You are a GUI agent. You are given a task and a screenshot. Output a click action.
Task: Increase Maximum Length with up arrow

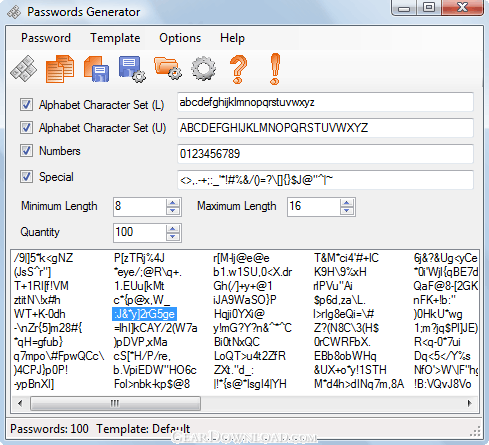tap(347, 203)
